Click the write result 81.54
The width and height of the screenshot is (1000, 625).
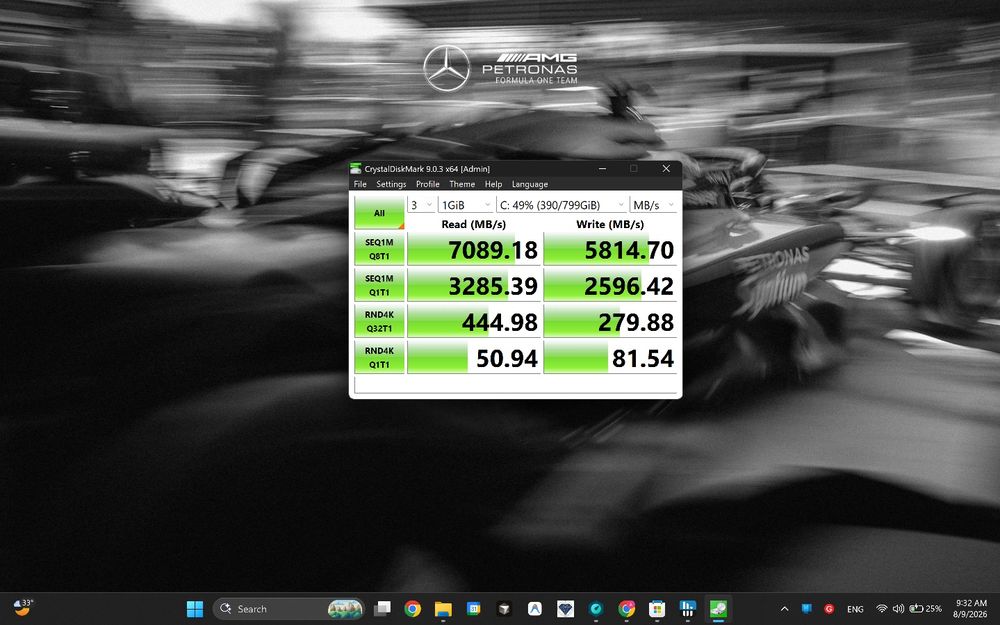(x=610, y=358)
